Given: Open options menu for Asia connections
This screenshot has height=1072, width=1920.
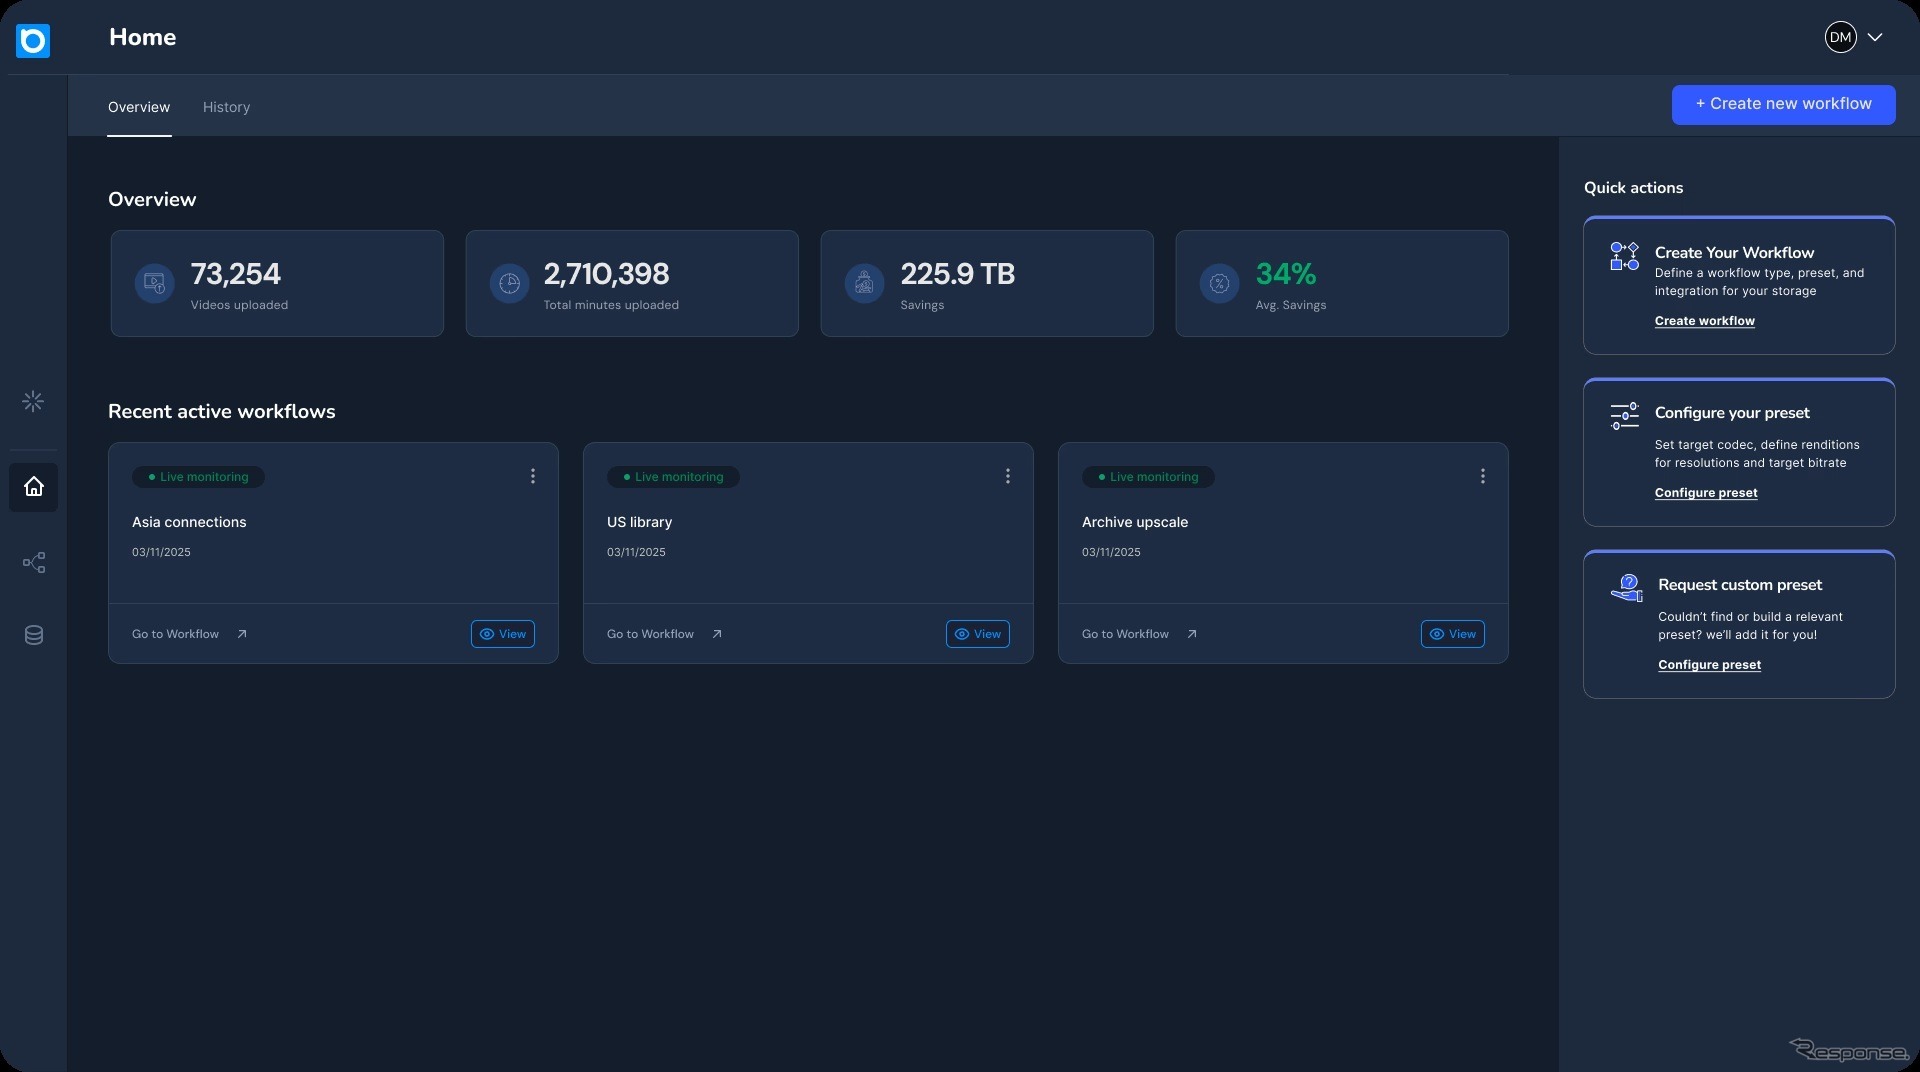Looking at the screenshot, I should [x=533, y=477].
